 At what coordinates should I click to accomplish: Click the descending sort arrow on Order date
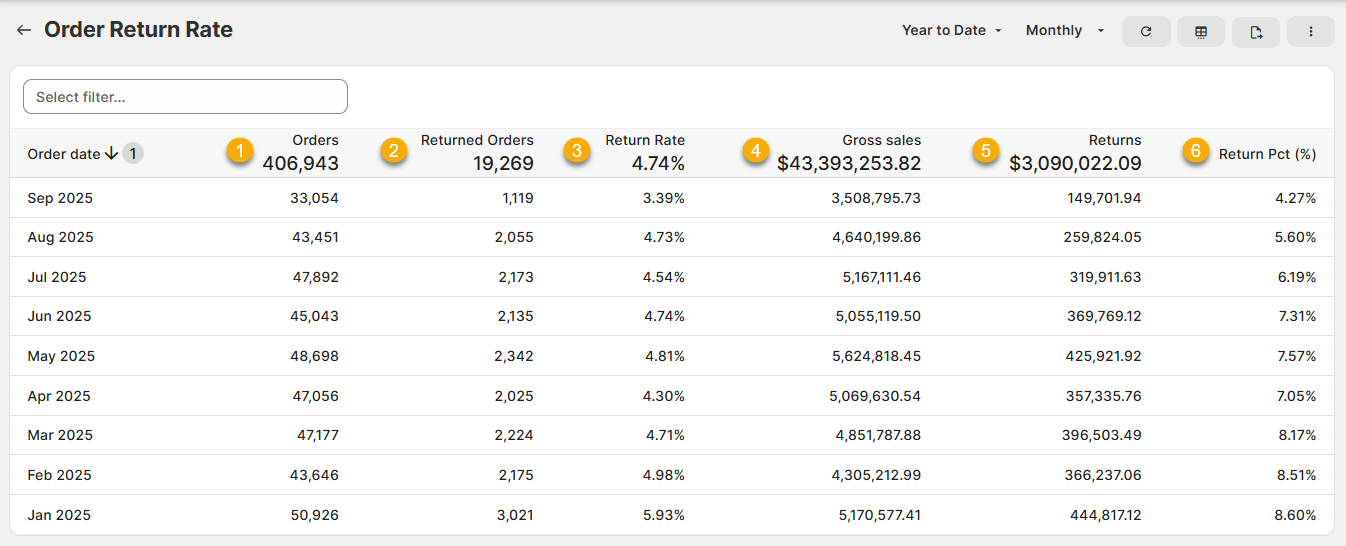coord(111,154)
